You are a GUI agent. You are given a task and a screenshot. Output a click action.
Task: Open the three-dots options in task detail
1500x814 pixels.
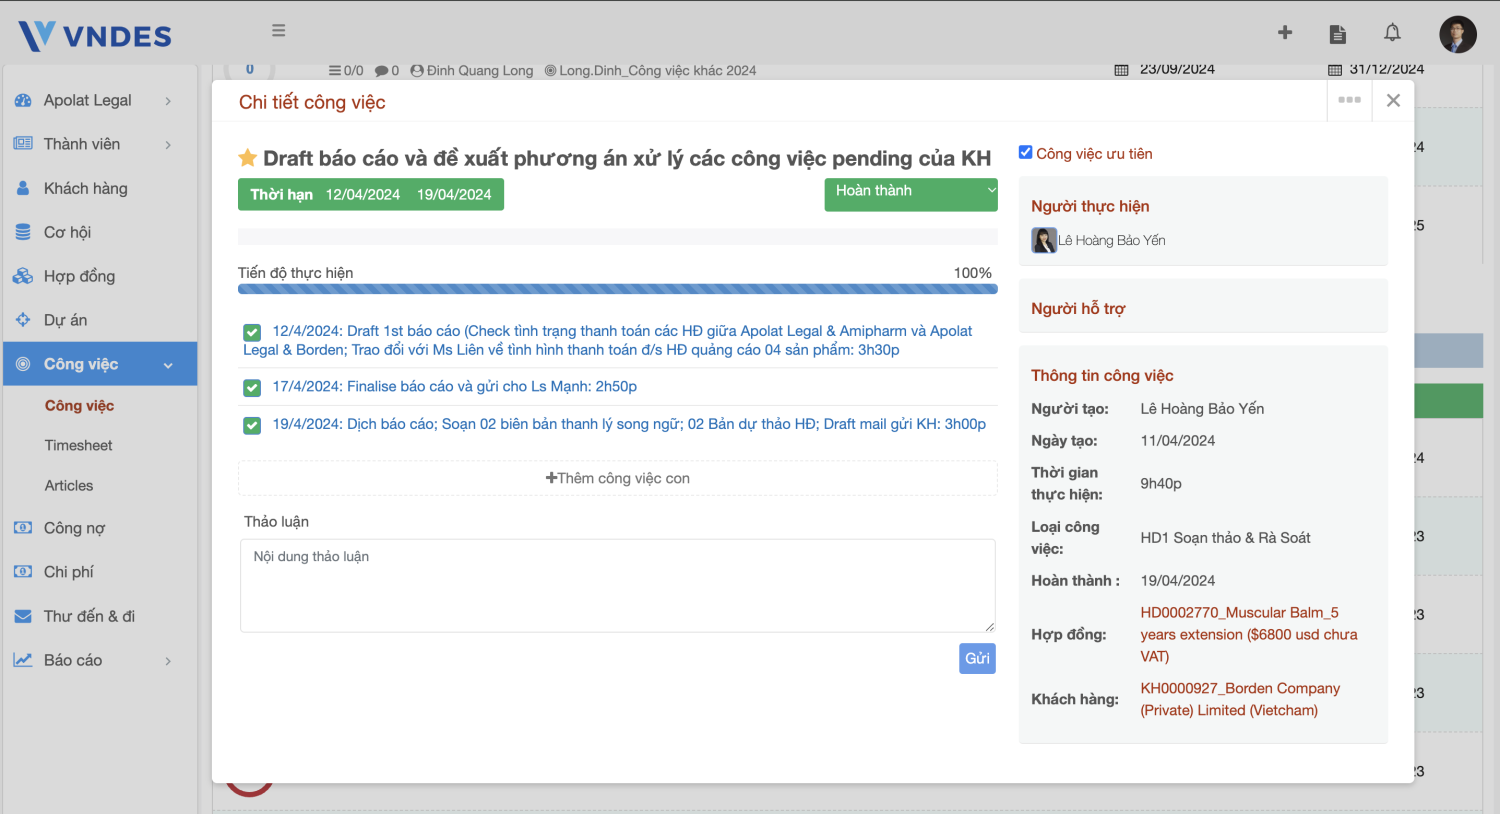click(1349, 100)
